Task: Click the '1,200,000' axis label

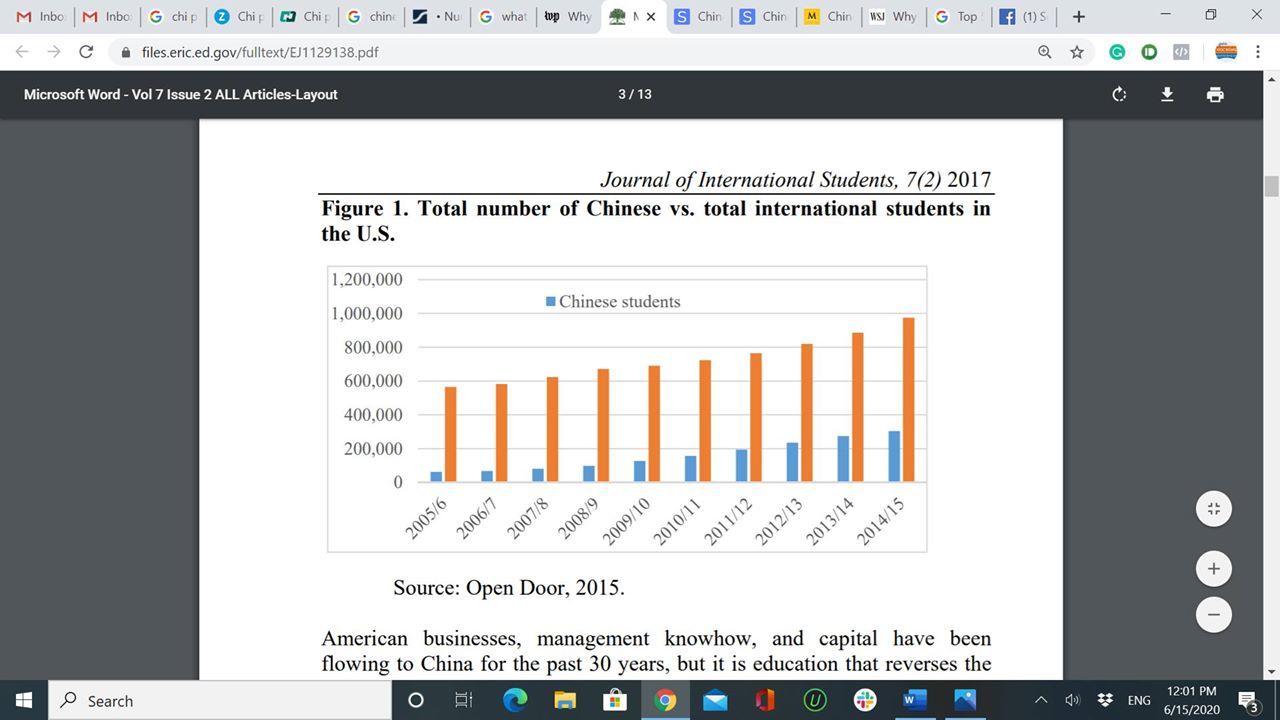Action: click(x=367, y=279)
